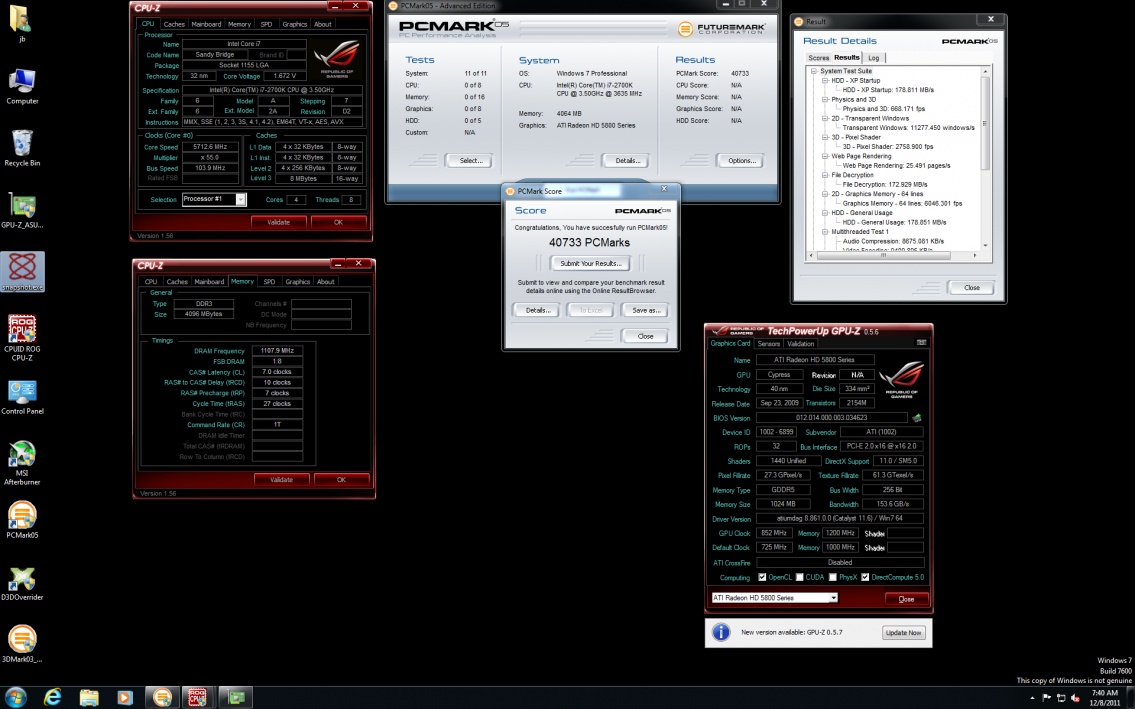Click the GPU-Z screenshot camera icon

(921, 343)
